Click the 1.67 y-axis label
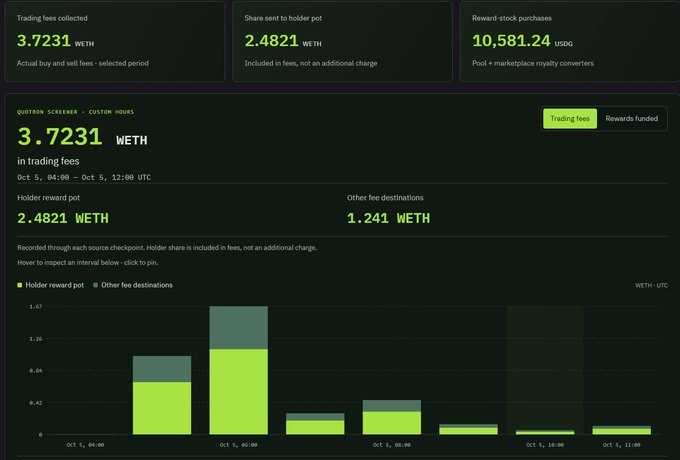This screenshot has width=680, height=460. pyautogui.click(x=36, y=307)
